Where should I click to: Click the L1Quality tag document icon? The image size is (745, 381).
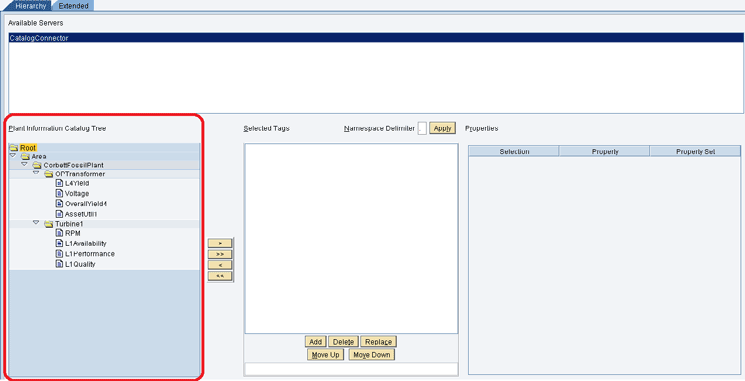[x=59, y=264]
